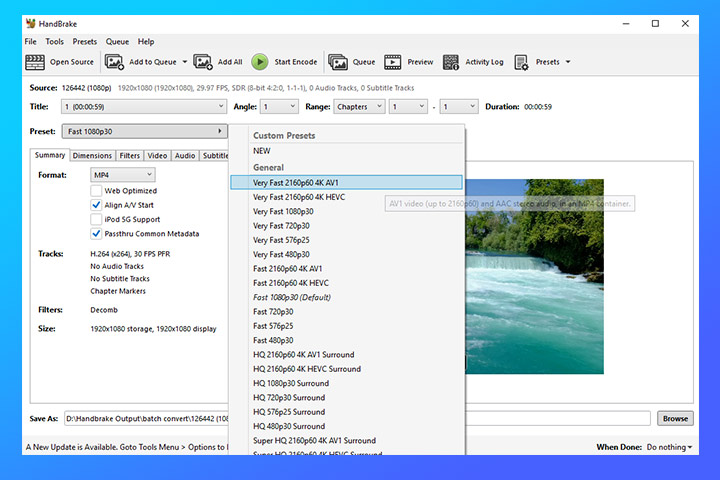Open the Angle dropdown
The image size is (720, 480).
click(279, 107)
